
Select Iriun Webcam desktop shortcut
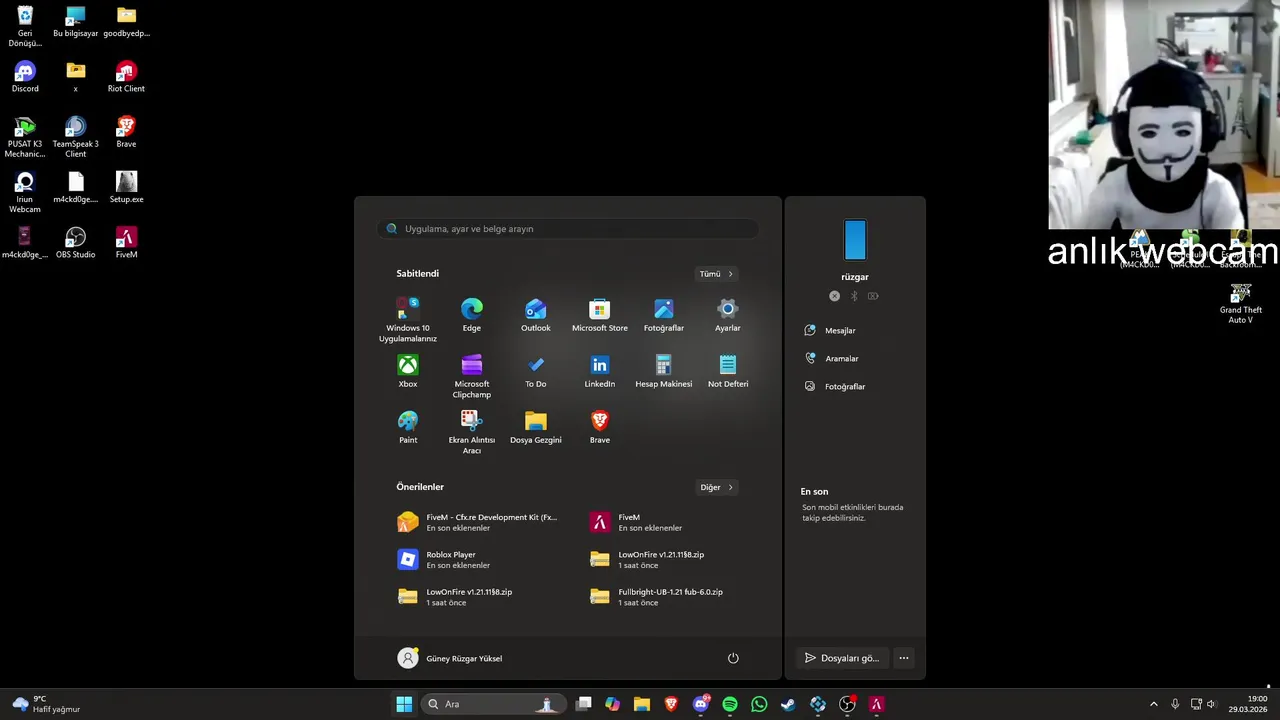(25, 192)
